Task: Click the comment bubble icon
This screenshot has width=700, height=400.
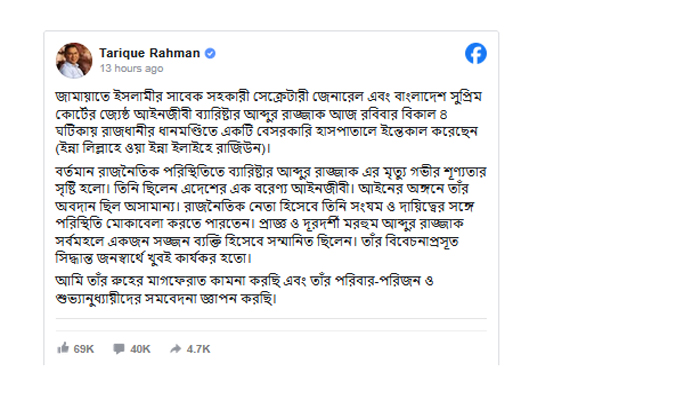Action: click(x=118, y=348)
